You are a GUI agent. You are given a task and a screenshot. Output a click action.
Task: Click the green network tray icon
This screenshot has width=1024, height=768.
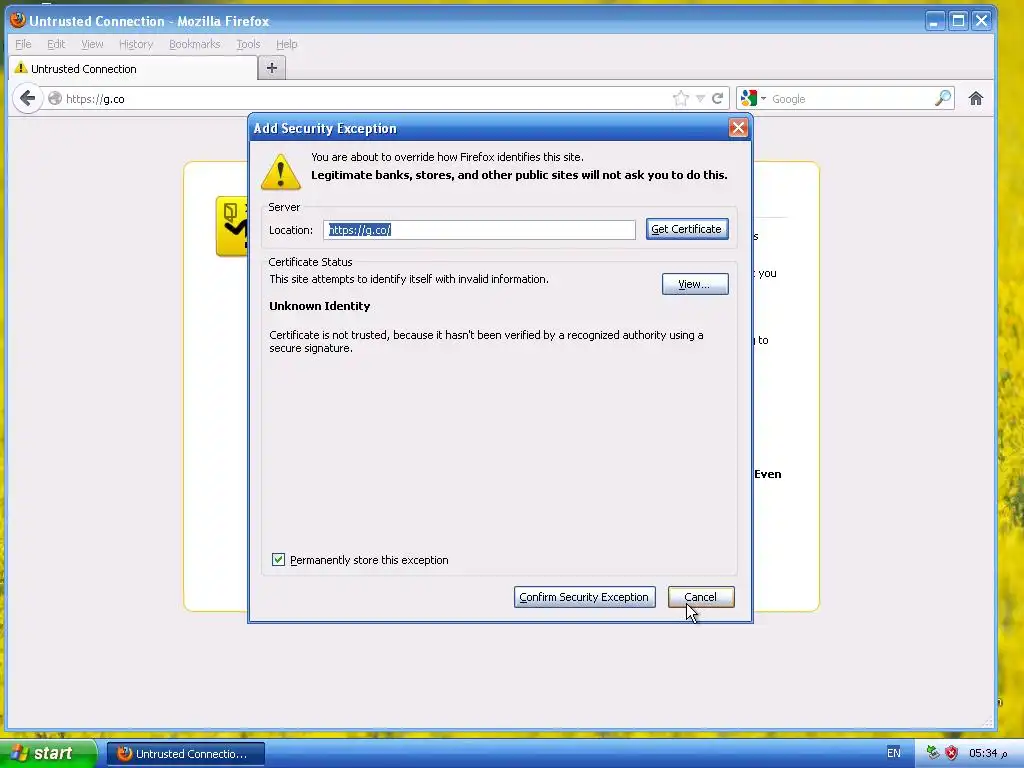click(933, 753)
